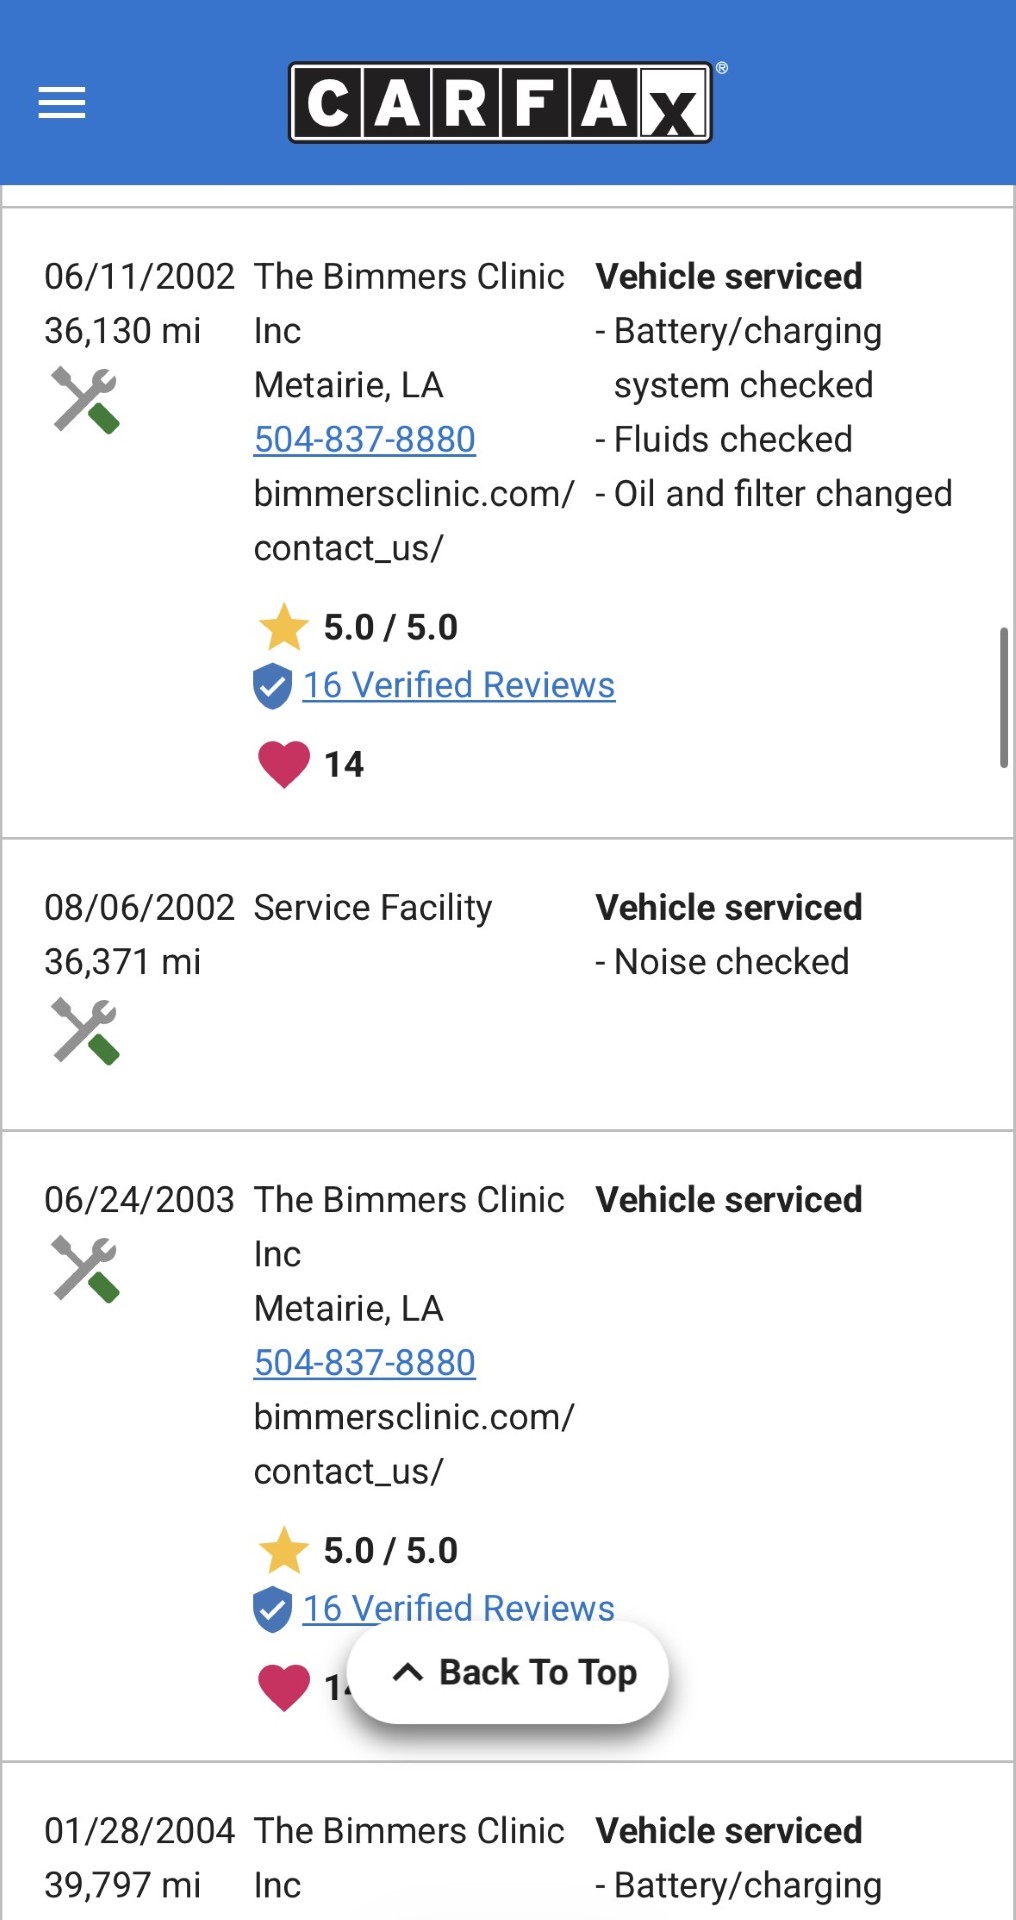The image size is (1016, 1920).
Task: Click the 08/06/2002 Service Facility entry
Action: coord(372,908)
